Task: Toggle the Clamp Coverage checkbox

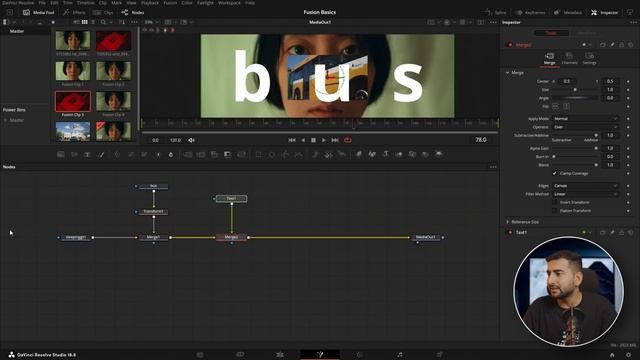Action: (x=554, y=173)
